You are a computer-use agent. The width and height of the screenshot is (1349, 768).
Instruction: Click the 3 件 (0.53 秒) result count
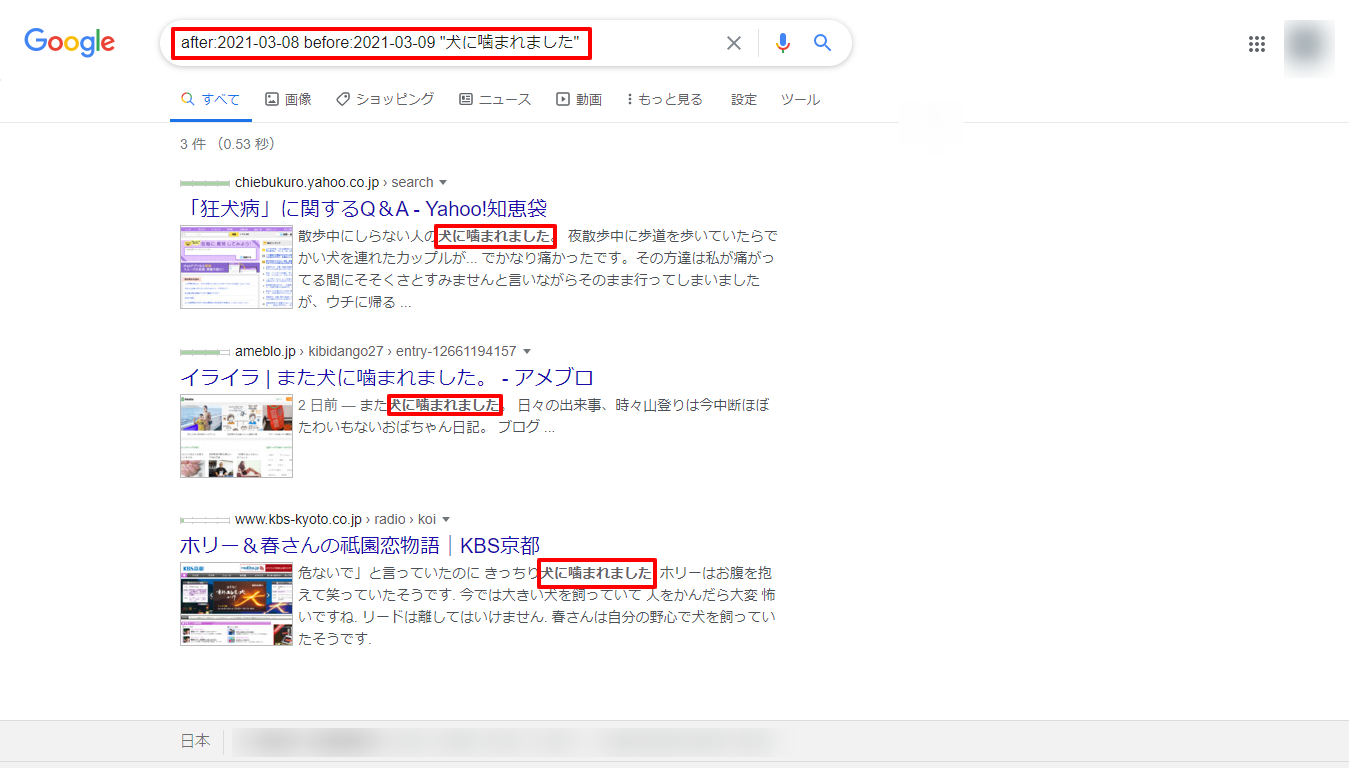(x=227, y=144)
